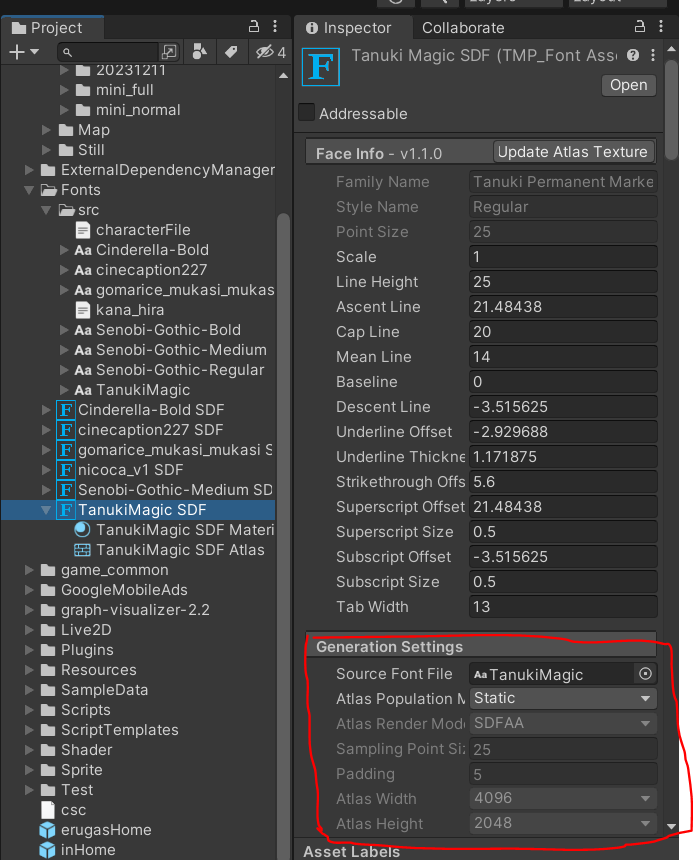Expand the Scripts folder

29,710
